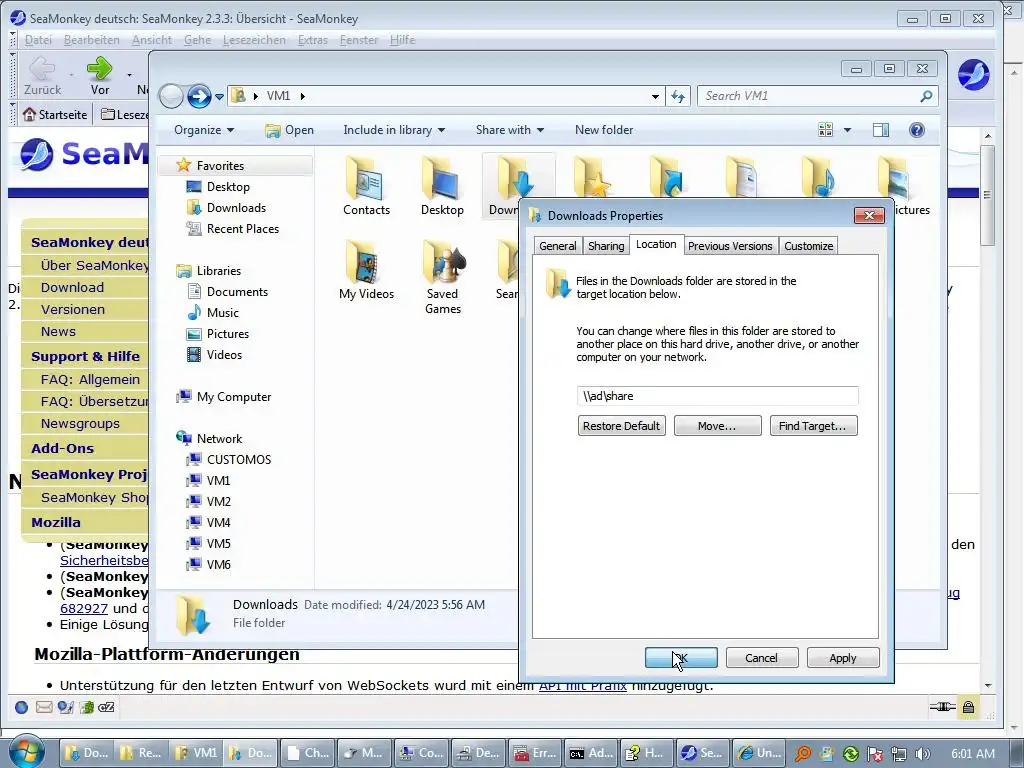Switch to the General tab
The height and width of the screenshot is (768, 1024).
(x=557, y=246)
